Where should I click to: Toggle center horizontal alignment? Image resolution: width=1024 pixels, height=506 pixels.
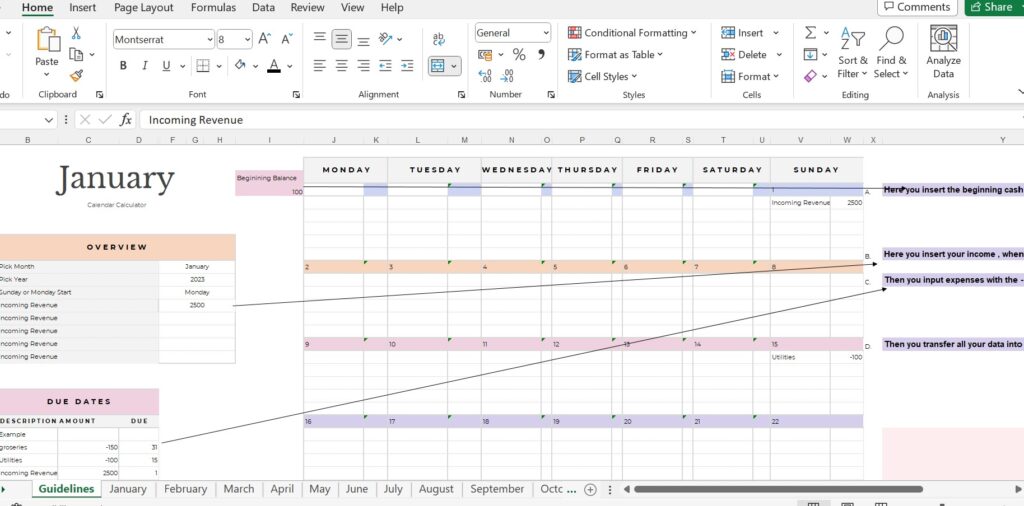342,66
